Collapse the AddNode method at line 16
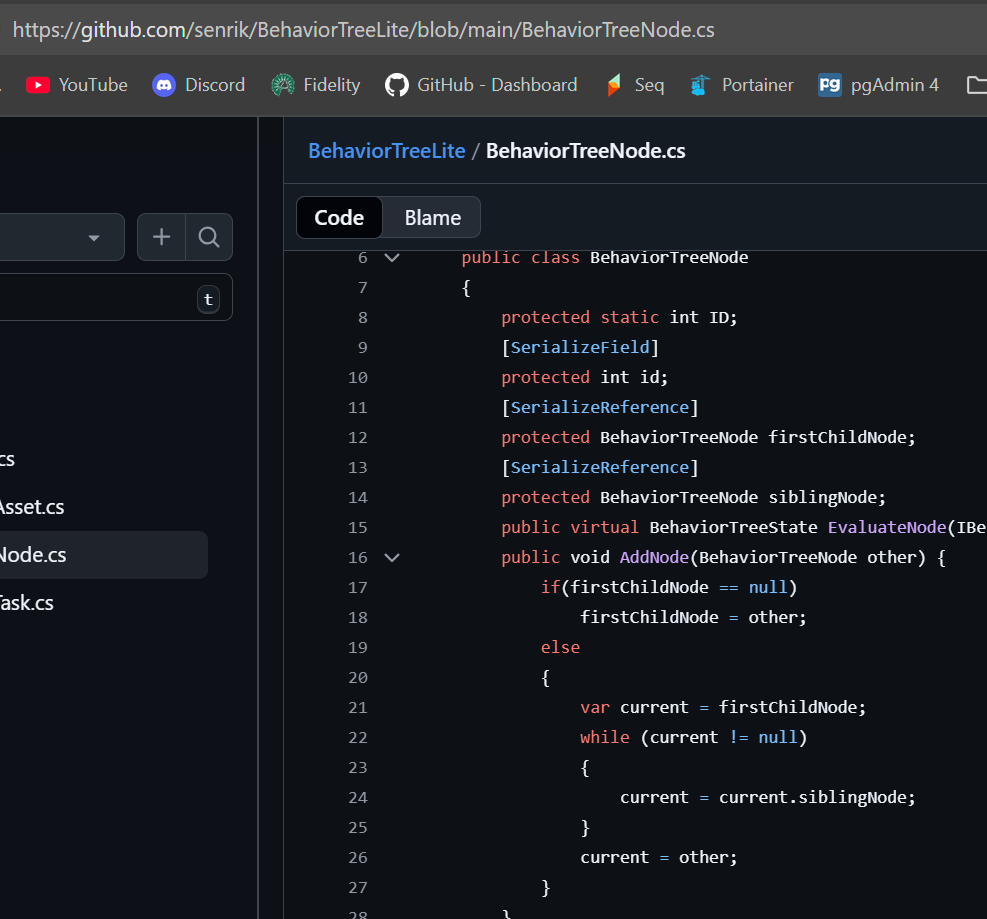Viewport: 987px width, 919px height. point(392,558)
